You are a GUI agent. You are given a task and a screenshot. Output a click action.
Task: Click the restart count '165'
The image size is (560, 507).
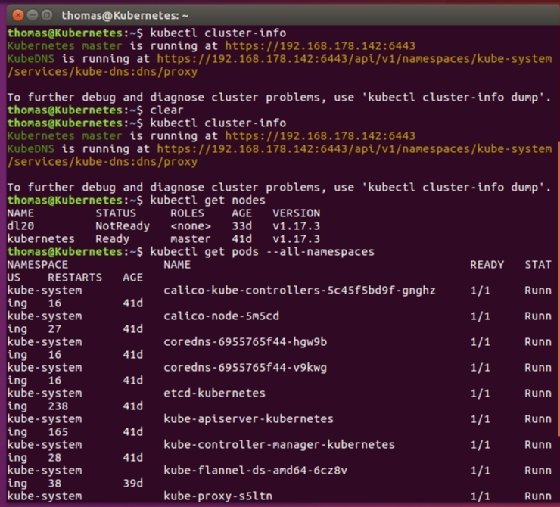58,432
